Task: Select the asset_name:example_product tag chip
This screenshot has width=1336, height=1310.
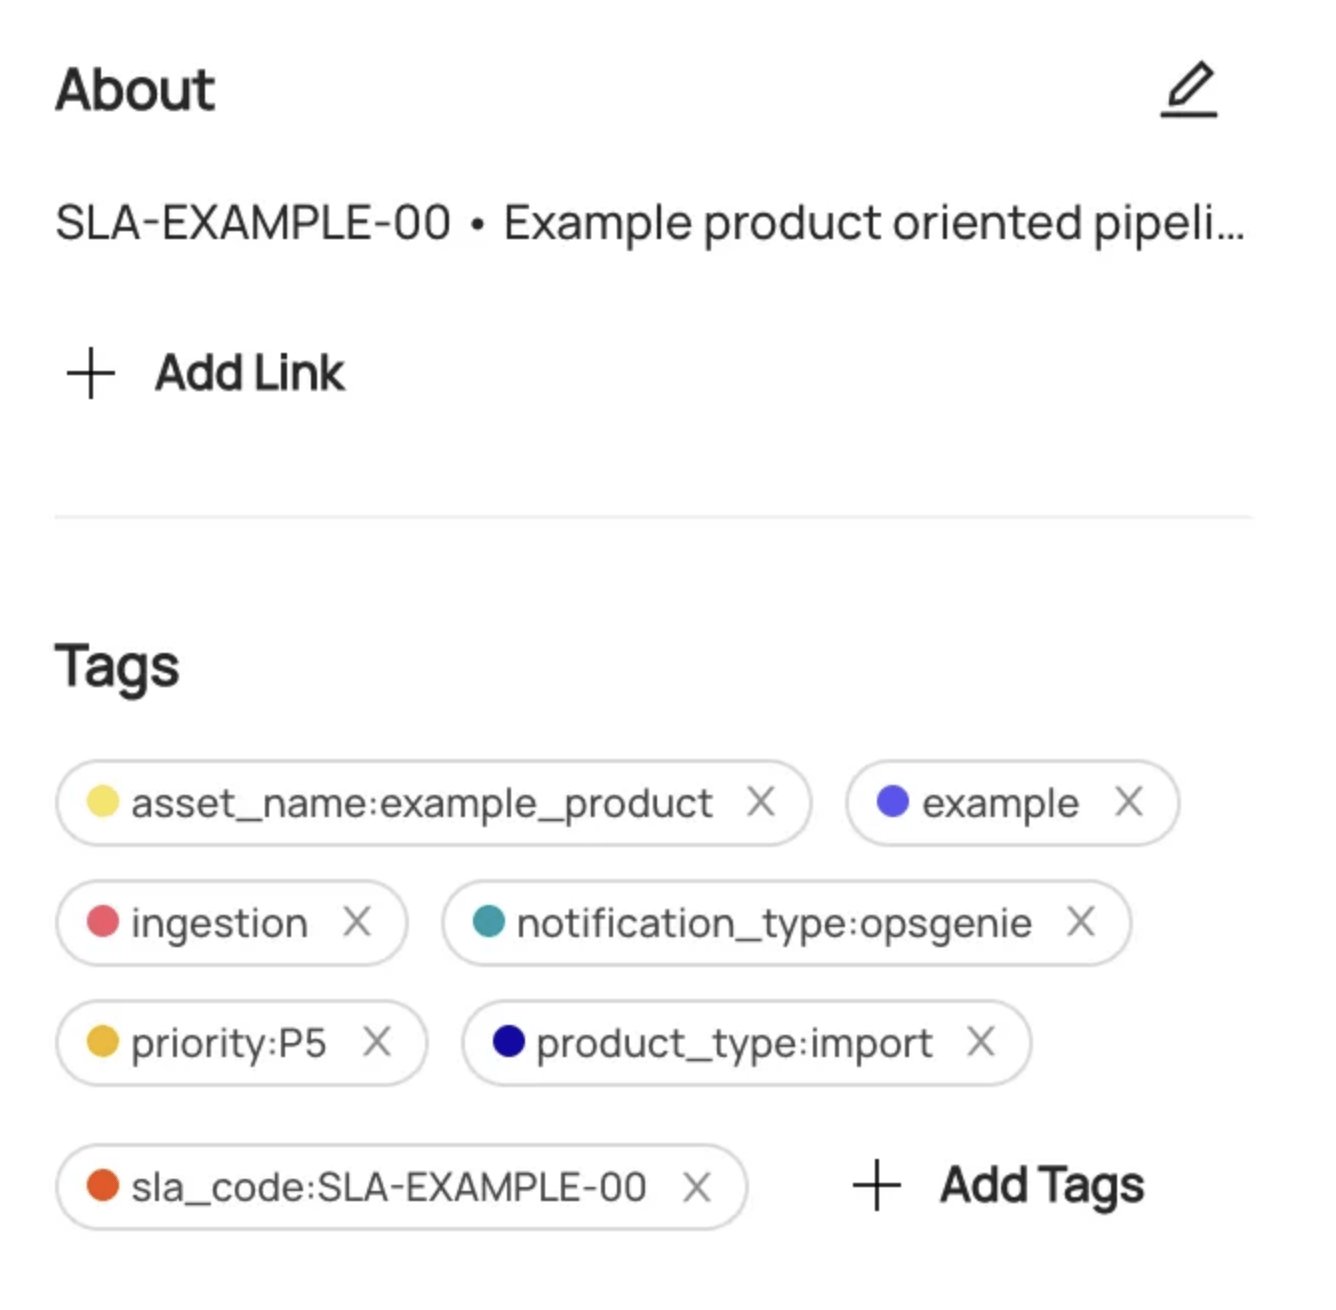Action: [x=420, y=801]
